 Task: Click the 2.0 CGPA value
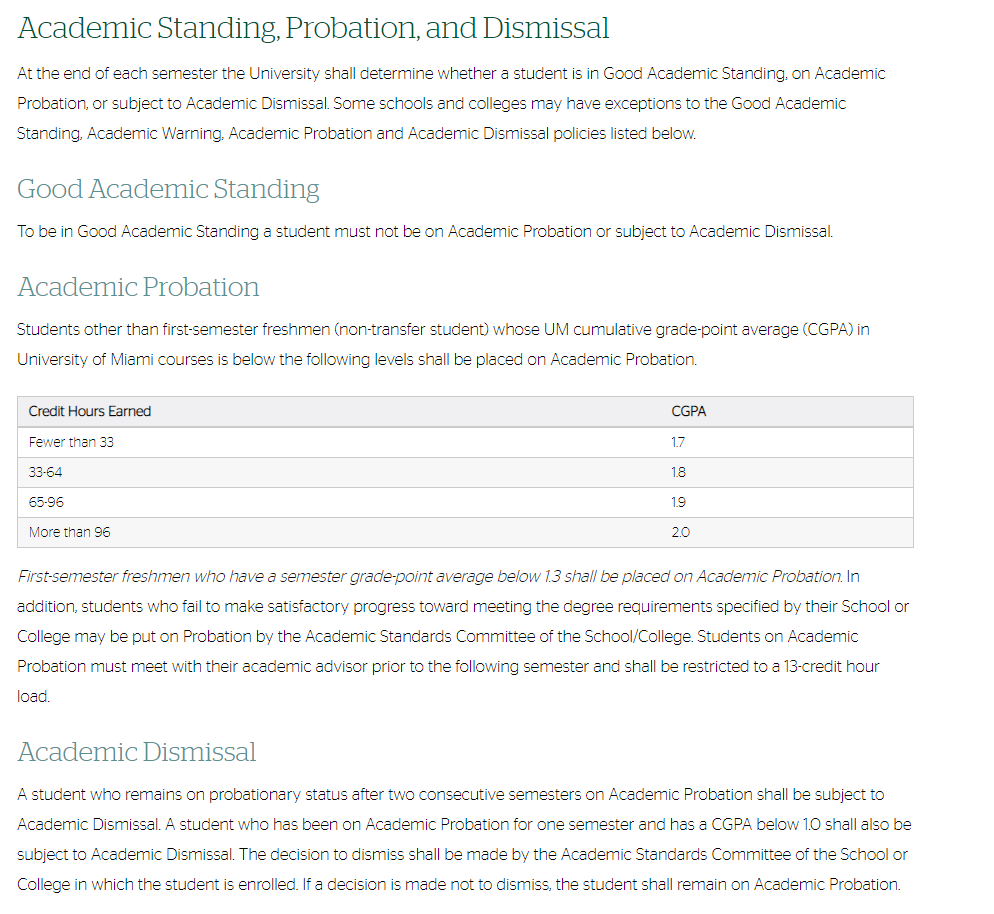pos(679,532)
